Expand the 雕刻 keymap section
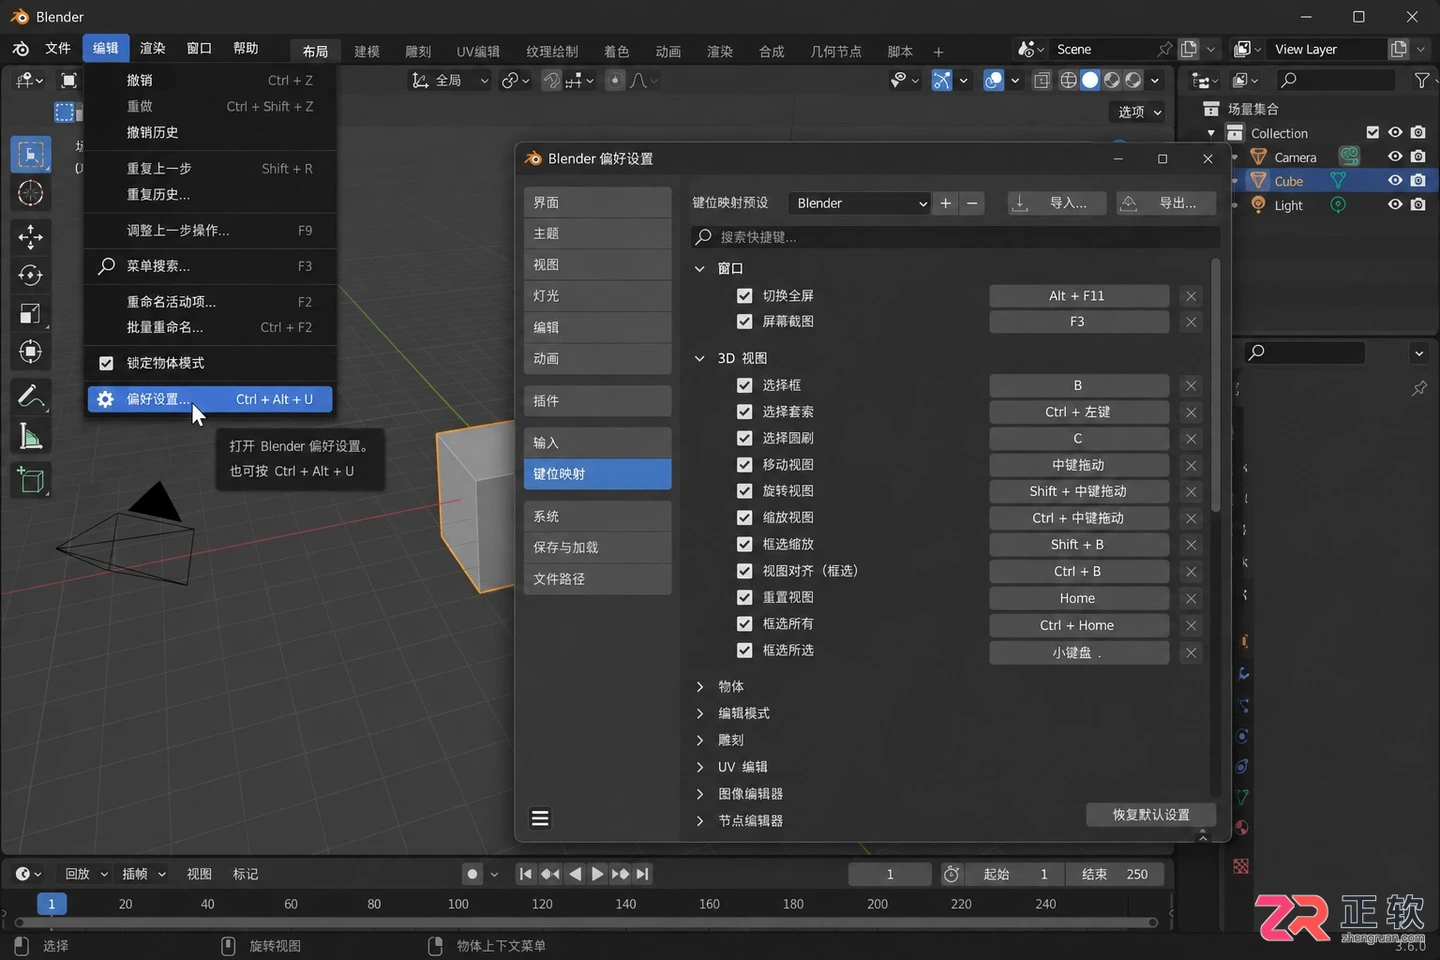The height and width of the screenshot is (960, 1440). [700, 740]
